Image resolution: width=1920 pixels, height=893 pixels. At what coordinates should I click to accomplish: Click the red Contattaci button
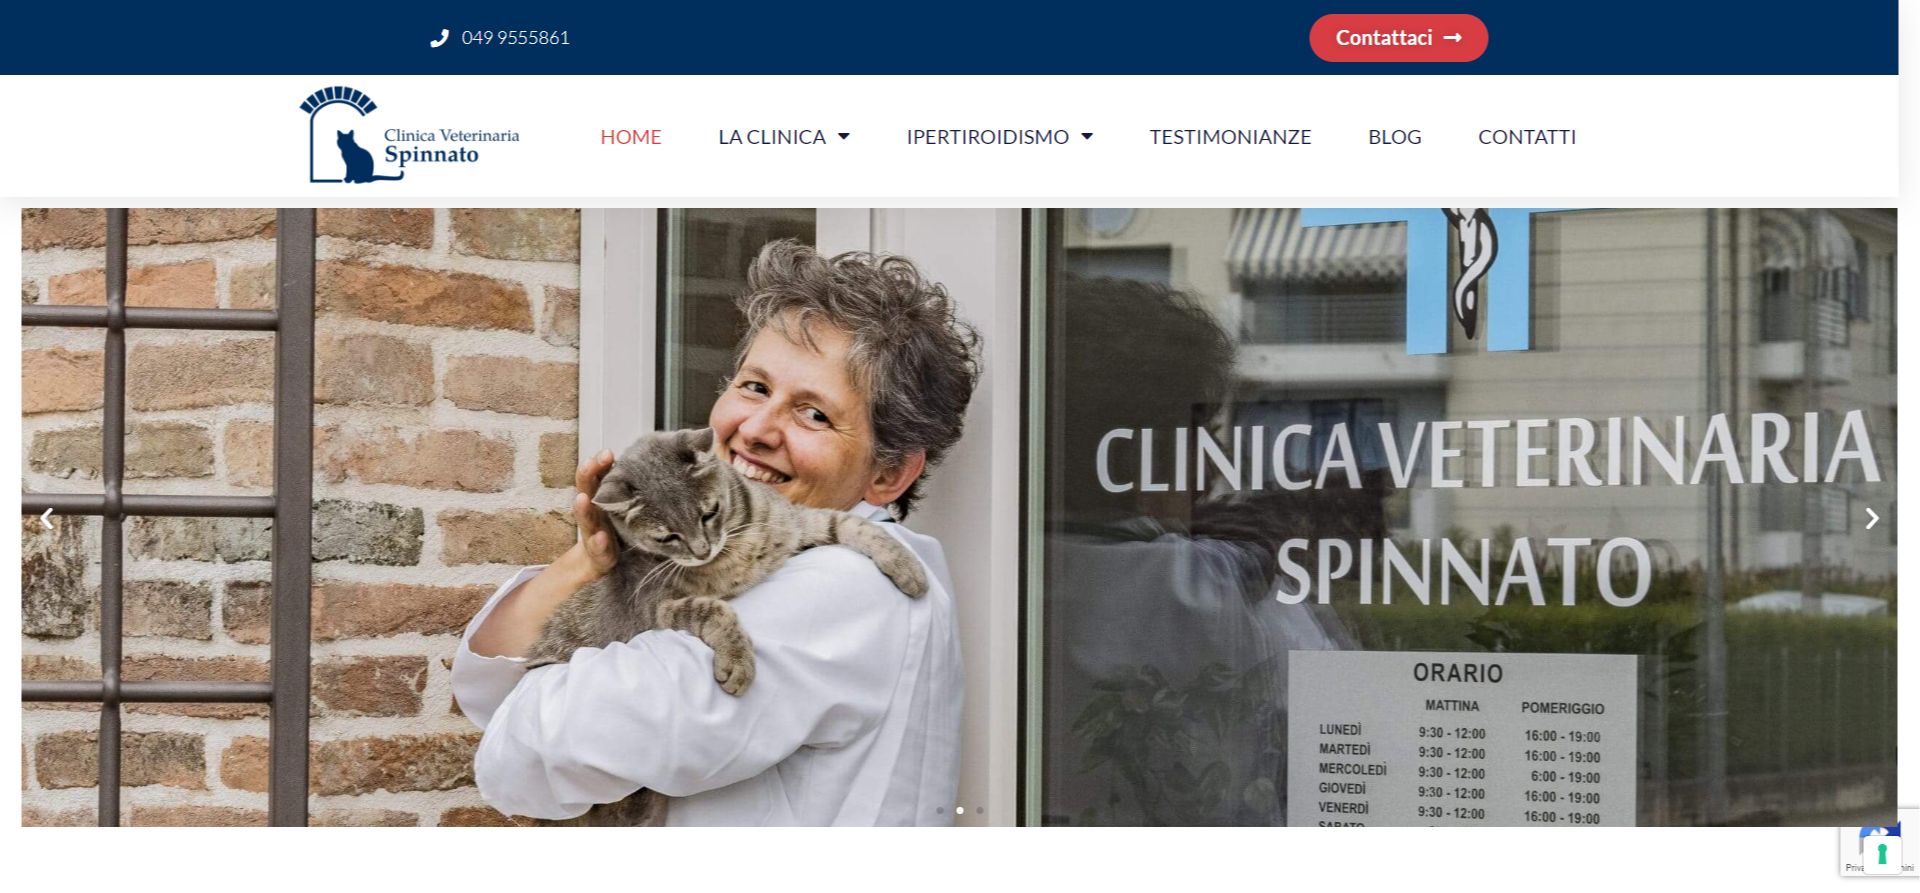[x=1398, y=38]
